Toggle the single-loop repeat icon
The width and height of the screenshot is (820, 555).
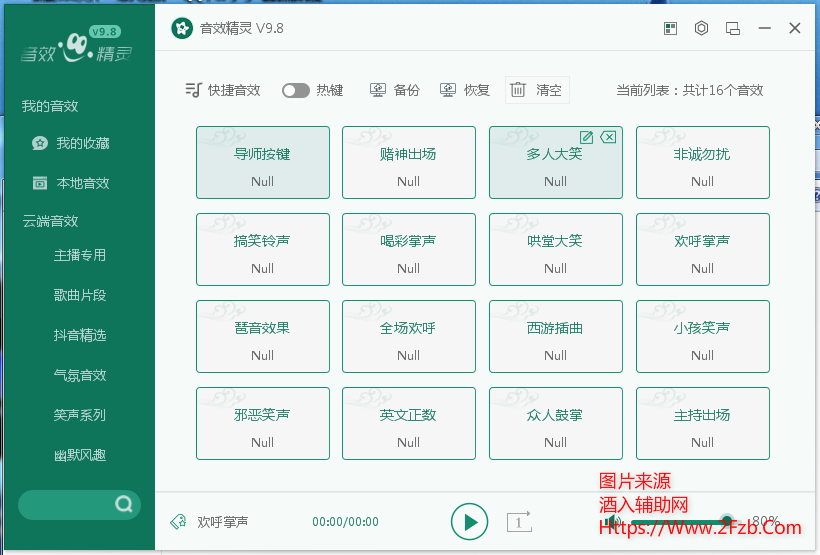519,522
